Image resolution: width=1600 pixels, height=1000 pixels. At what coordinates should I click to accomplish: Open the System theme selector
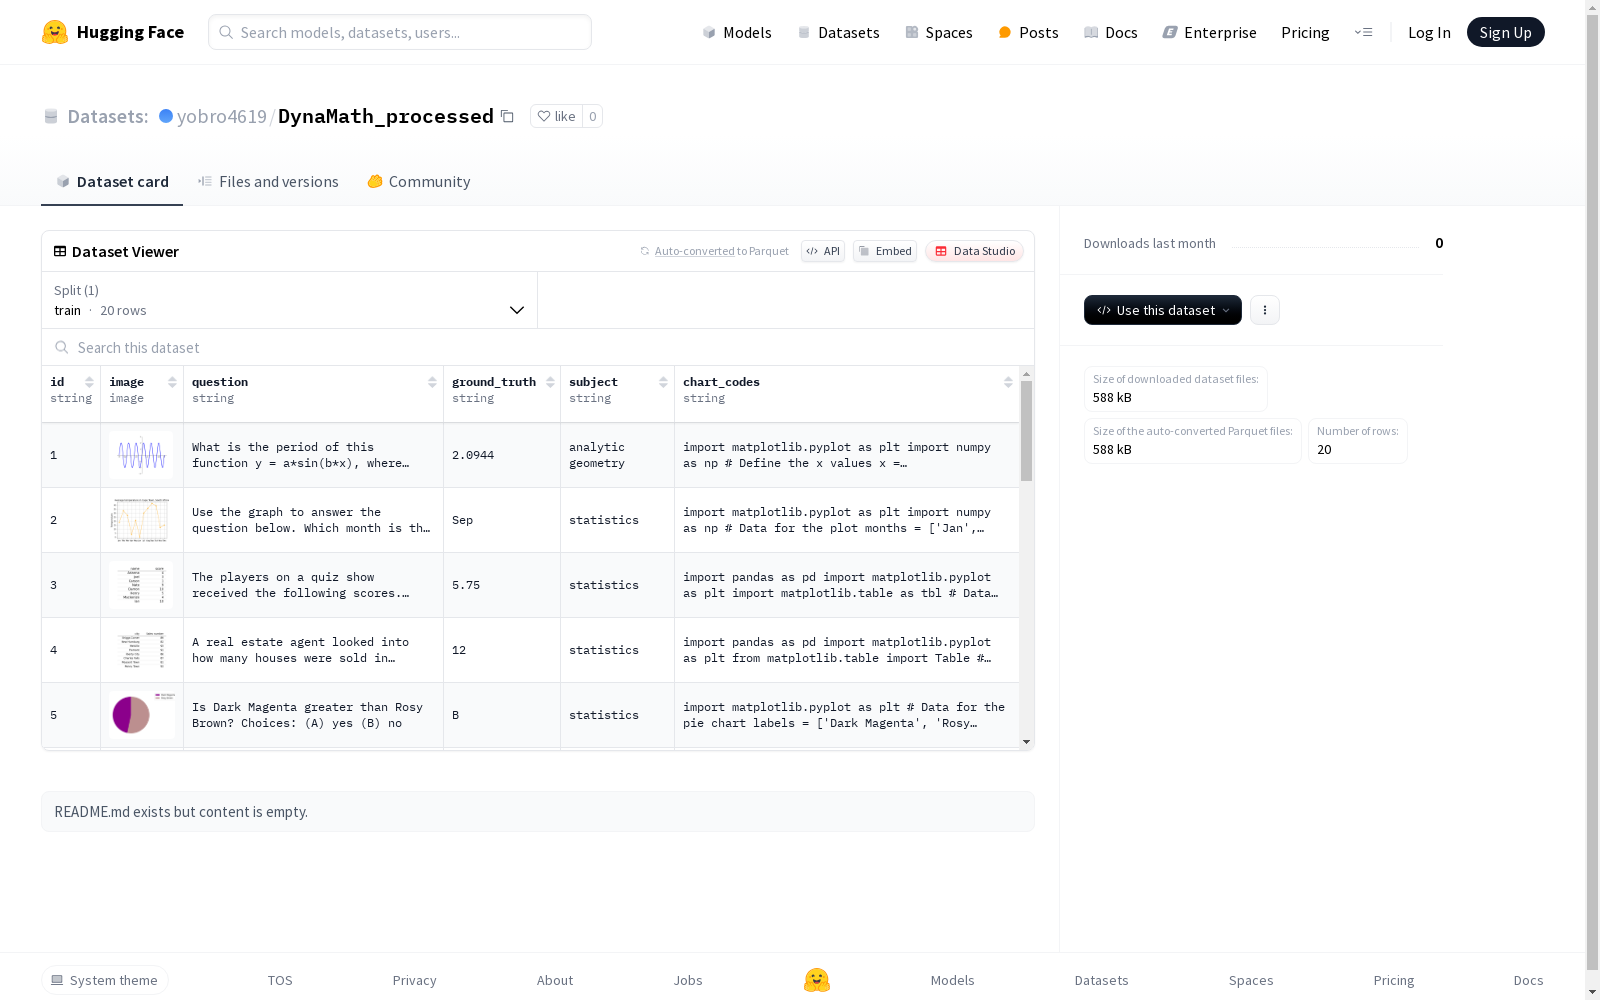[105, 980]
